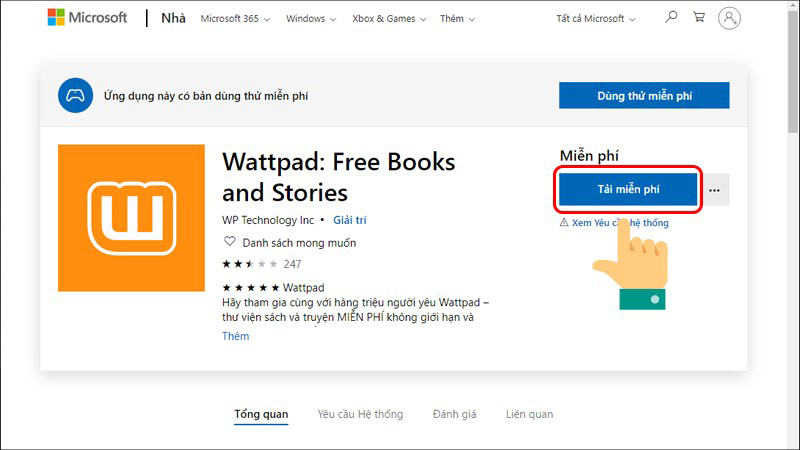This screenshot has height=450, width=800.
Task: Open the shopping cart icon
Action: coord(699,17)
